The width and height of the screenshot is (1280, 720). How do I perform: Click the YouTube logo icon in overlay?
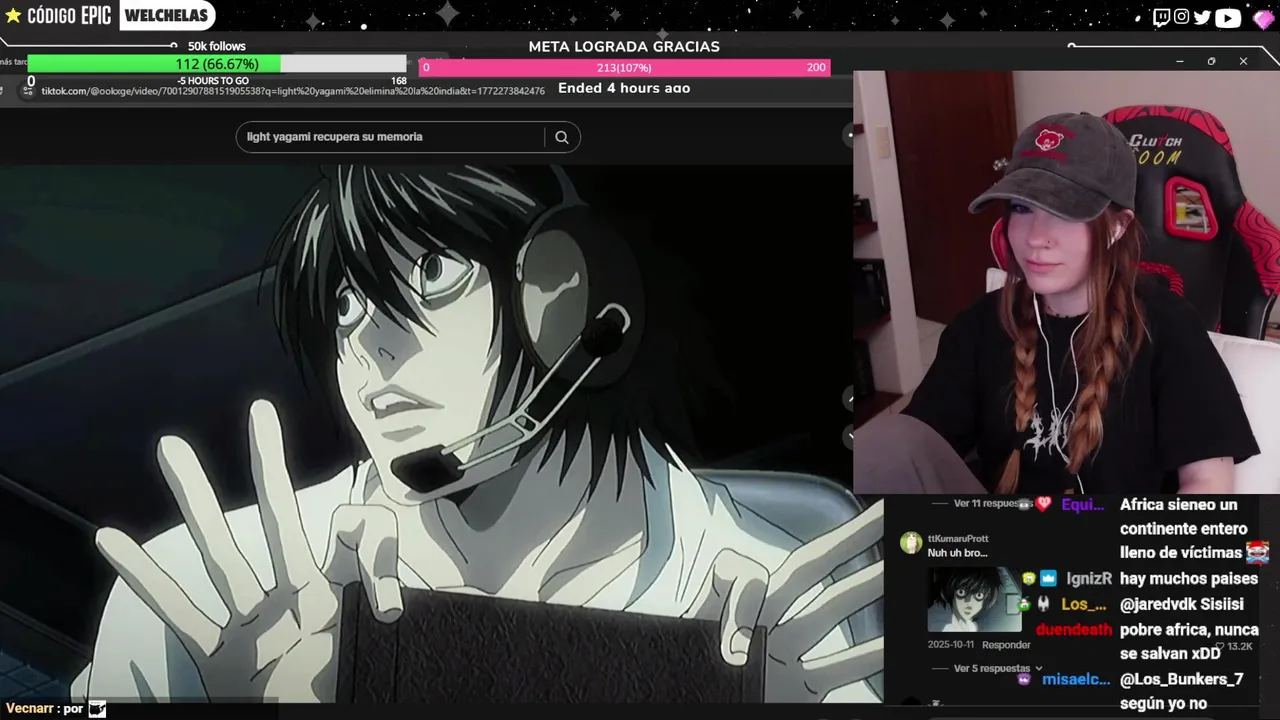[1228, 17]
